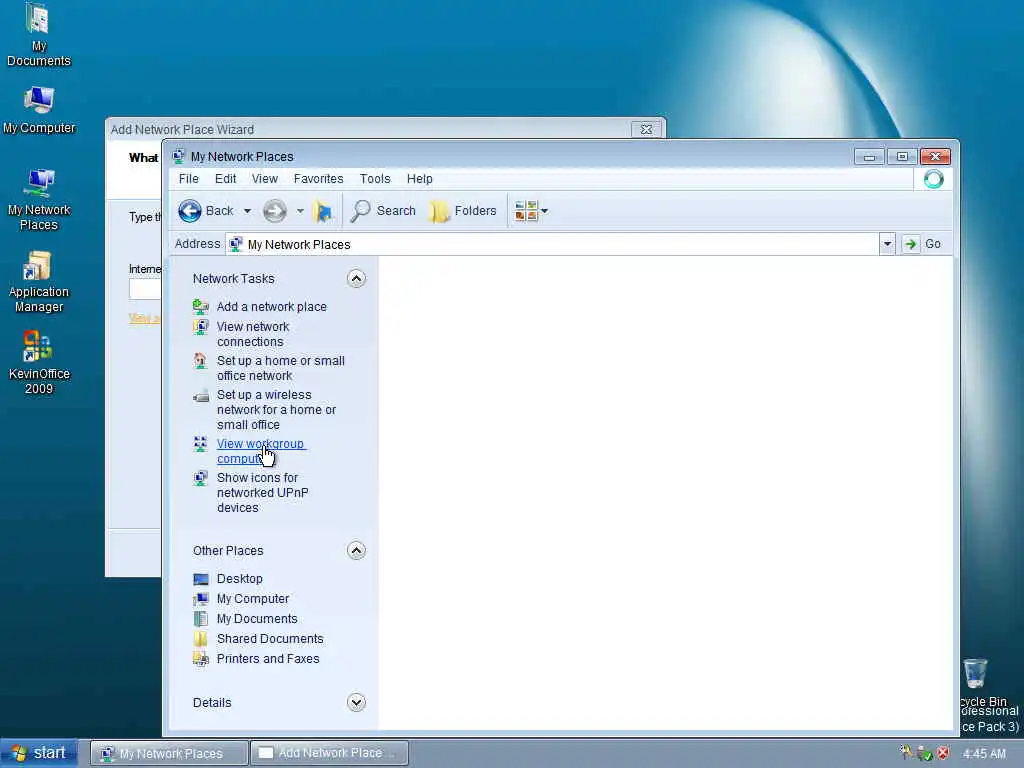Open the Favorites menu
Viewport: 1024px width, 768px height.
[x=318, y=179]
